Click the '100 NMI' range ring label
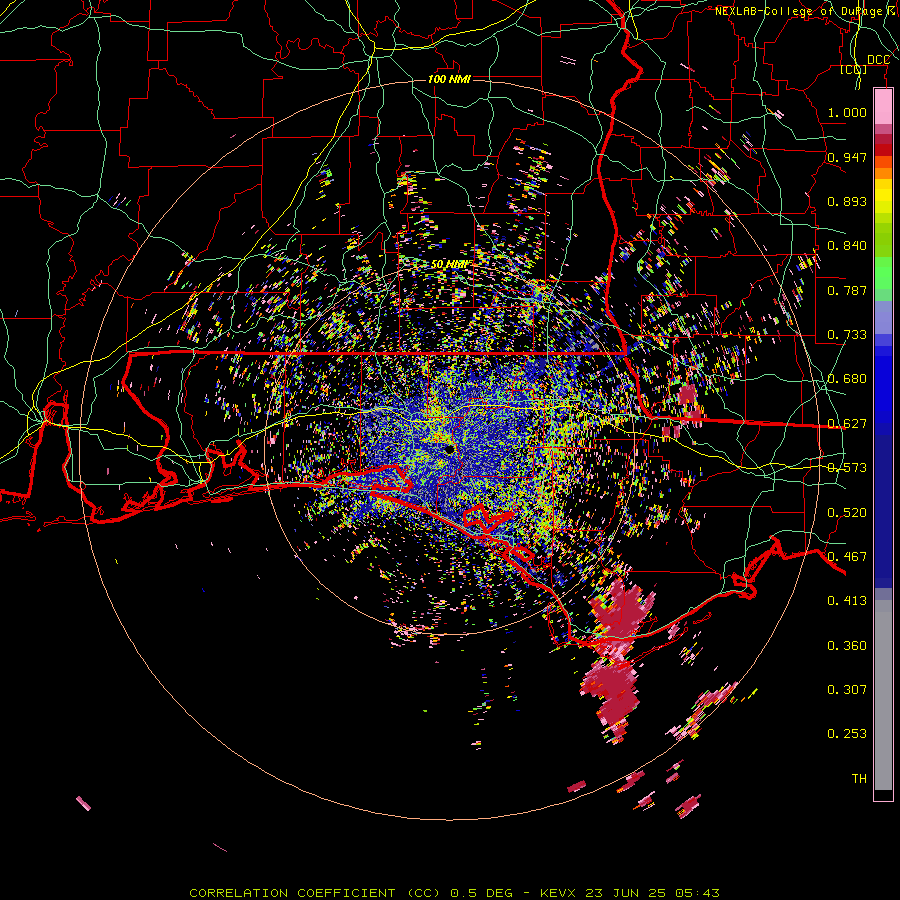 449,79
